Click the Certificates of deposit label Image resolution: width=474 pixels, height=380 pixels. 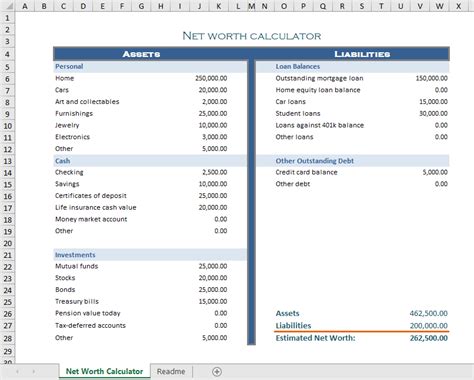(x=91, y=196)
